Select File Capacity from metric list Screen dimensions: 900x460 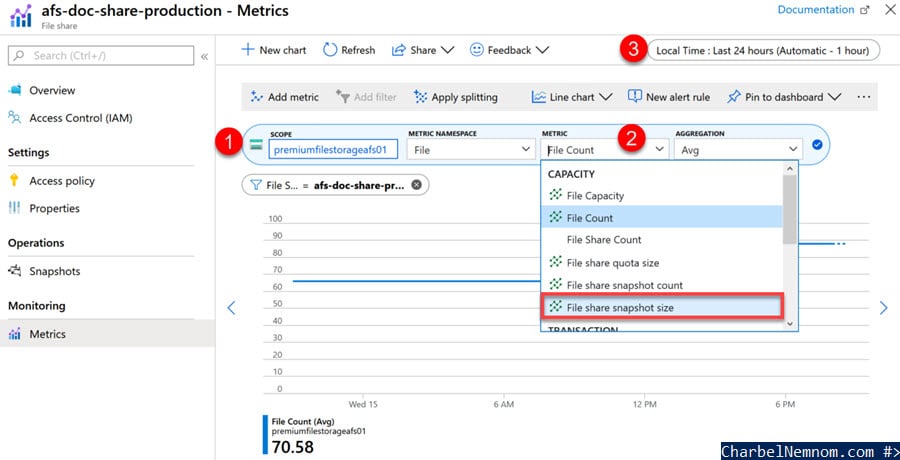click(662, 195)
